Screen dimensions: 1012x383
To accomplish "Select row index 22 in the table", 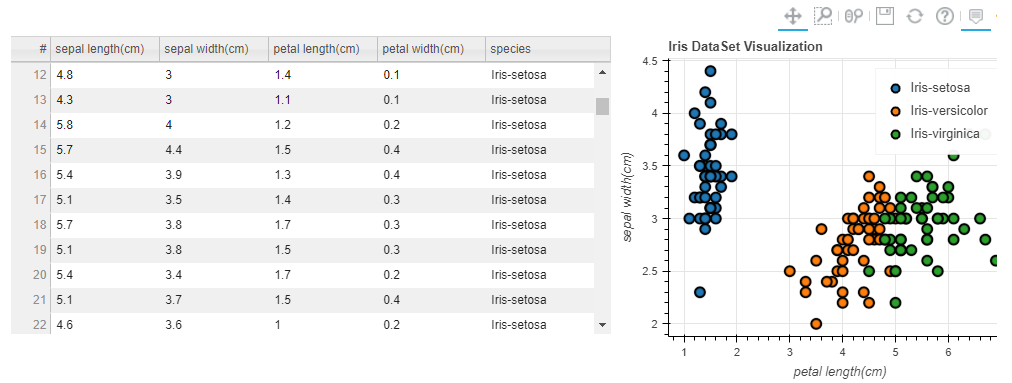I will [x=31, y=325].
